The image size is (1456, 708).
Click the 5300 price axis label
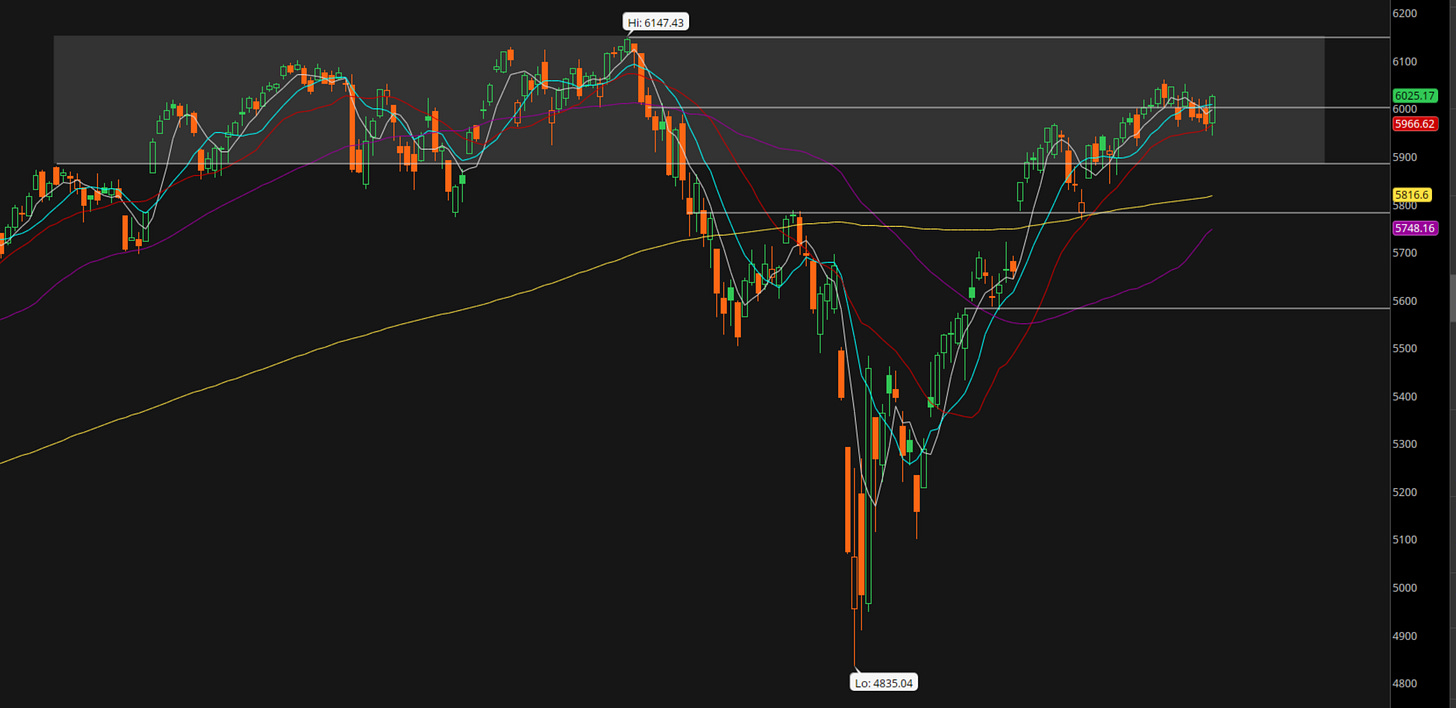coord(1405,445)
